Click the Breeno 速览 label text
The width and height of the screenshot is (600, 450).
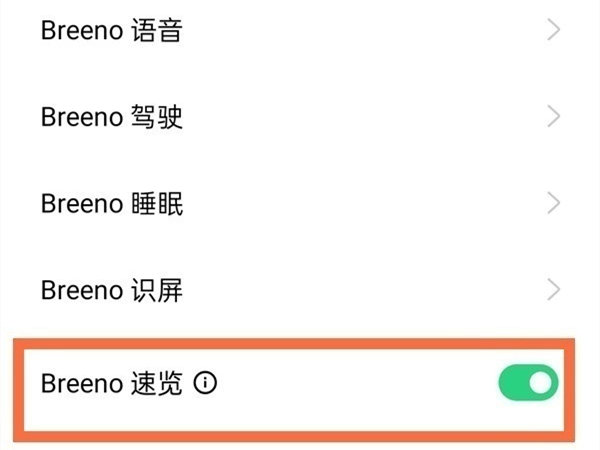point(111,384)
